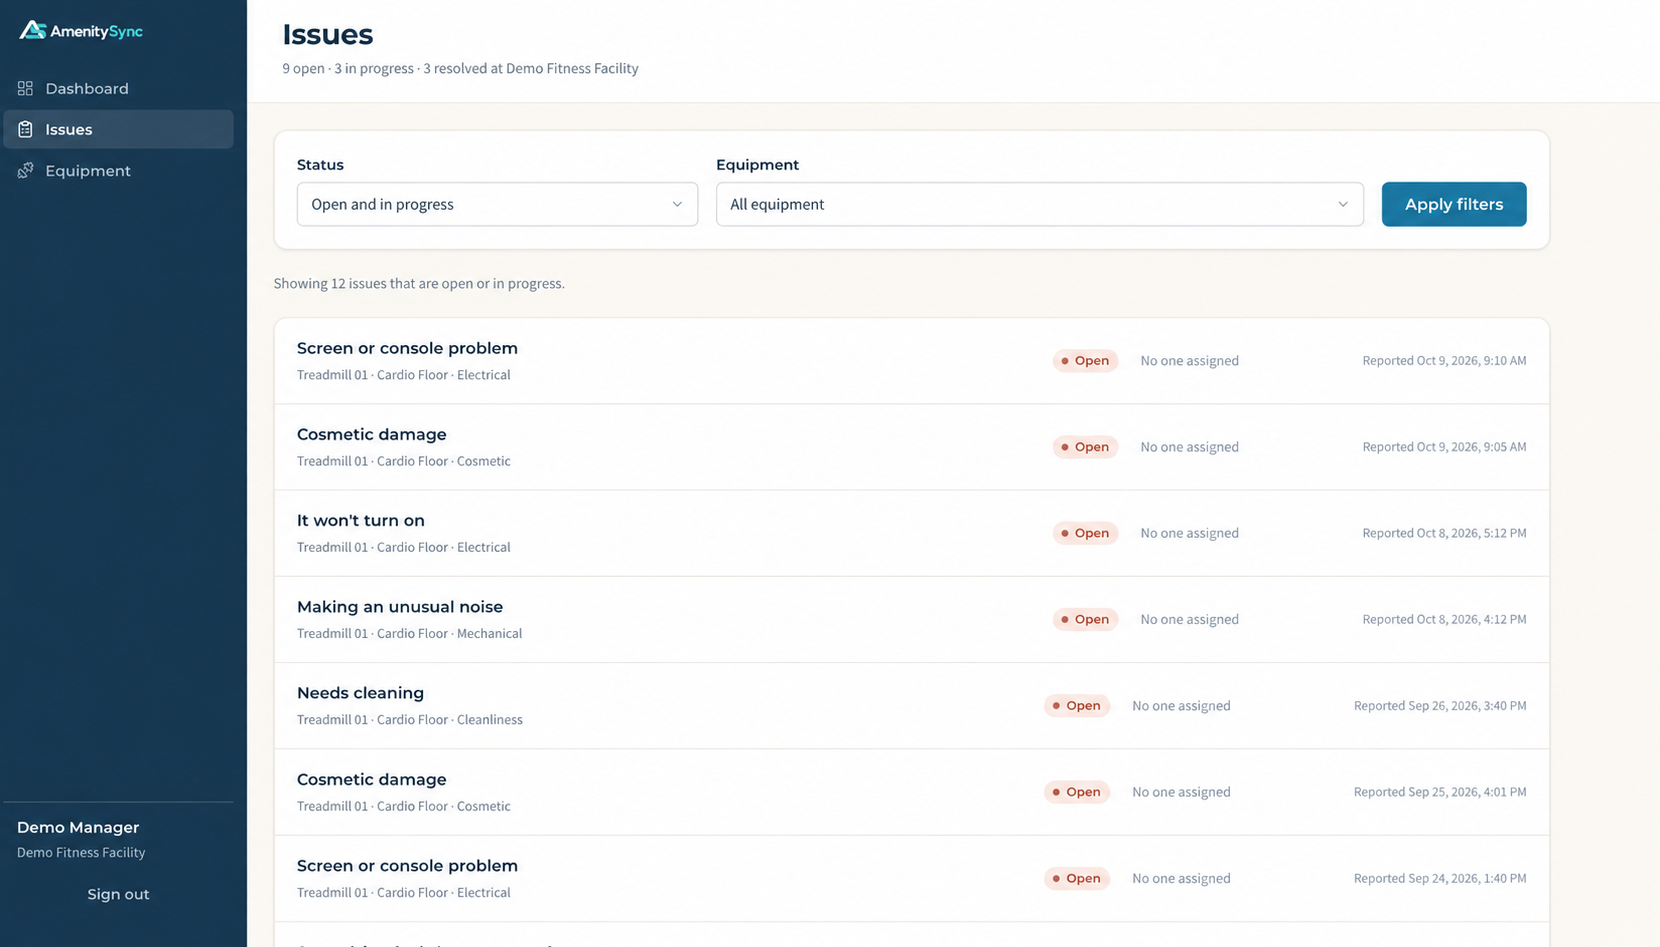Click the Demo Manager user name
The height and width of the screenshot is (947, 1660).
(78, 827)
